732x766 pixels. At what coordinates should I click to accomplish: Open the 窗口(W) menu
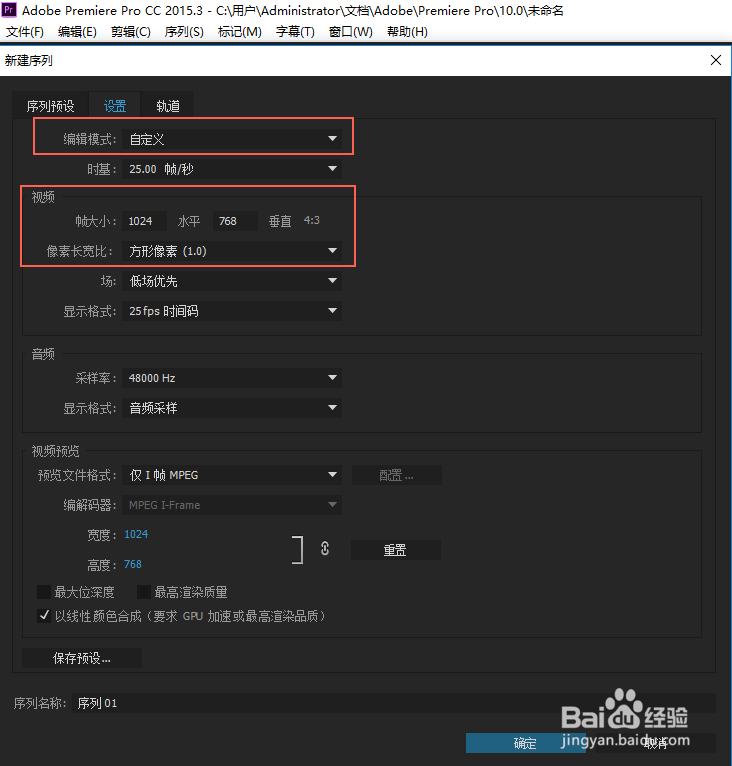350,32
